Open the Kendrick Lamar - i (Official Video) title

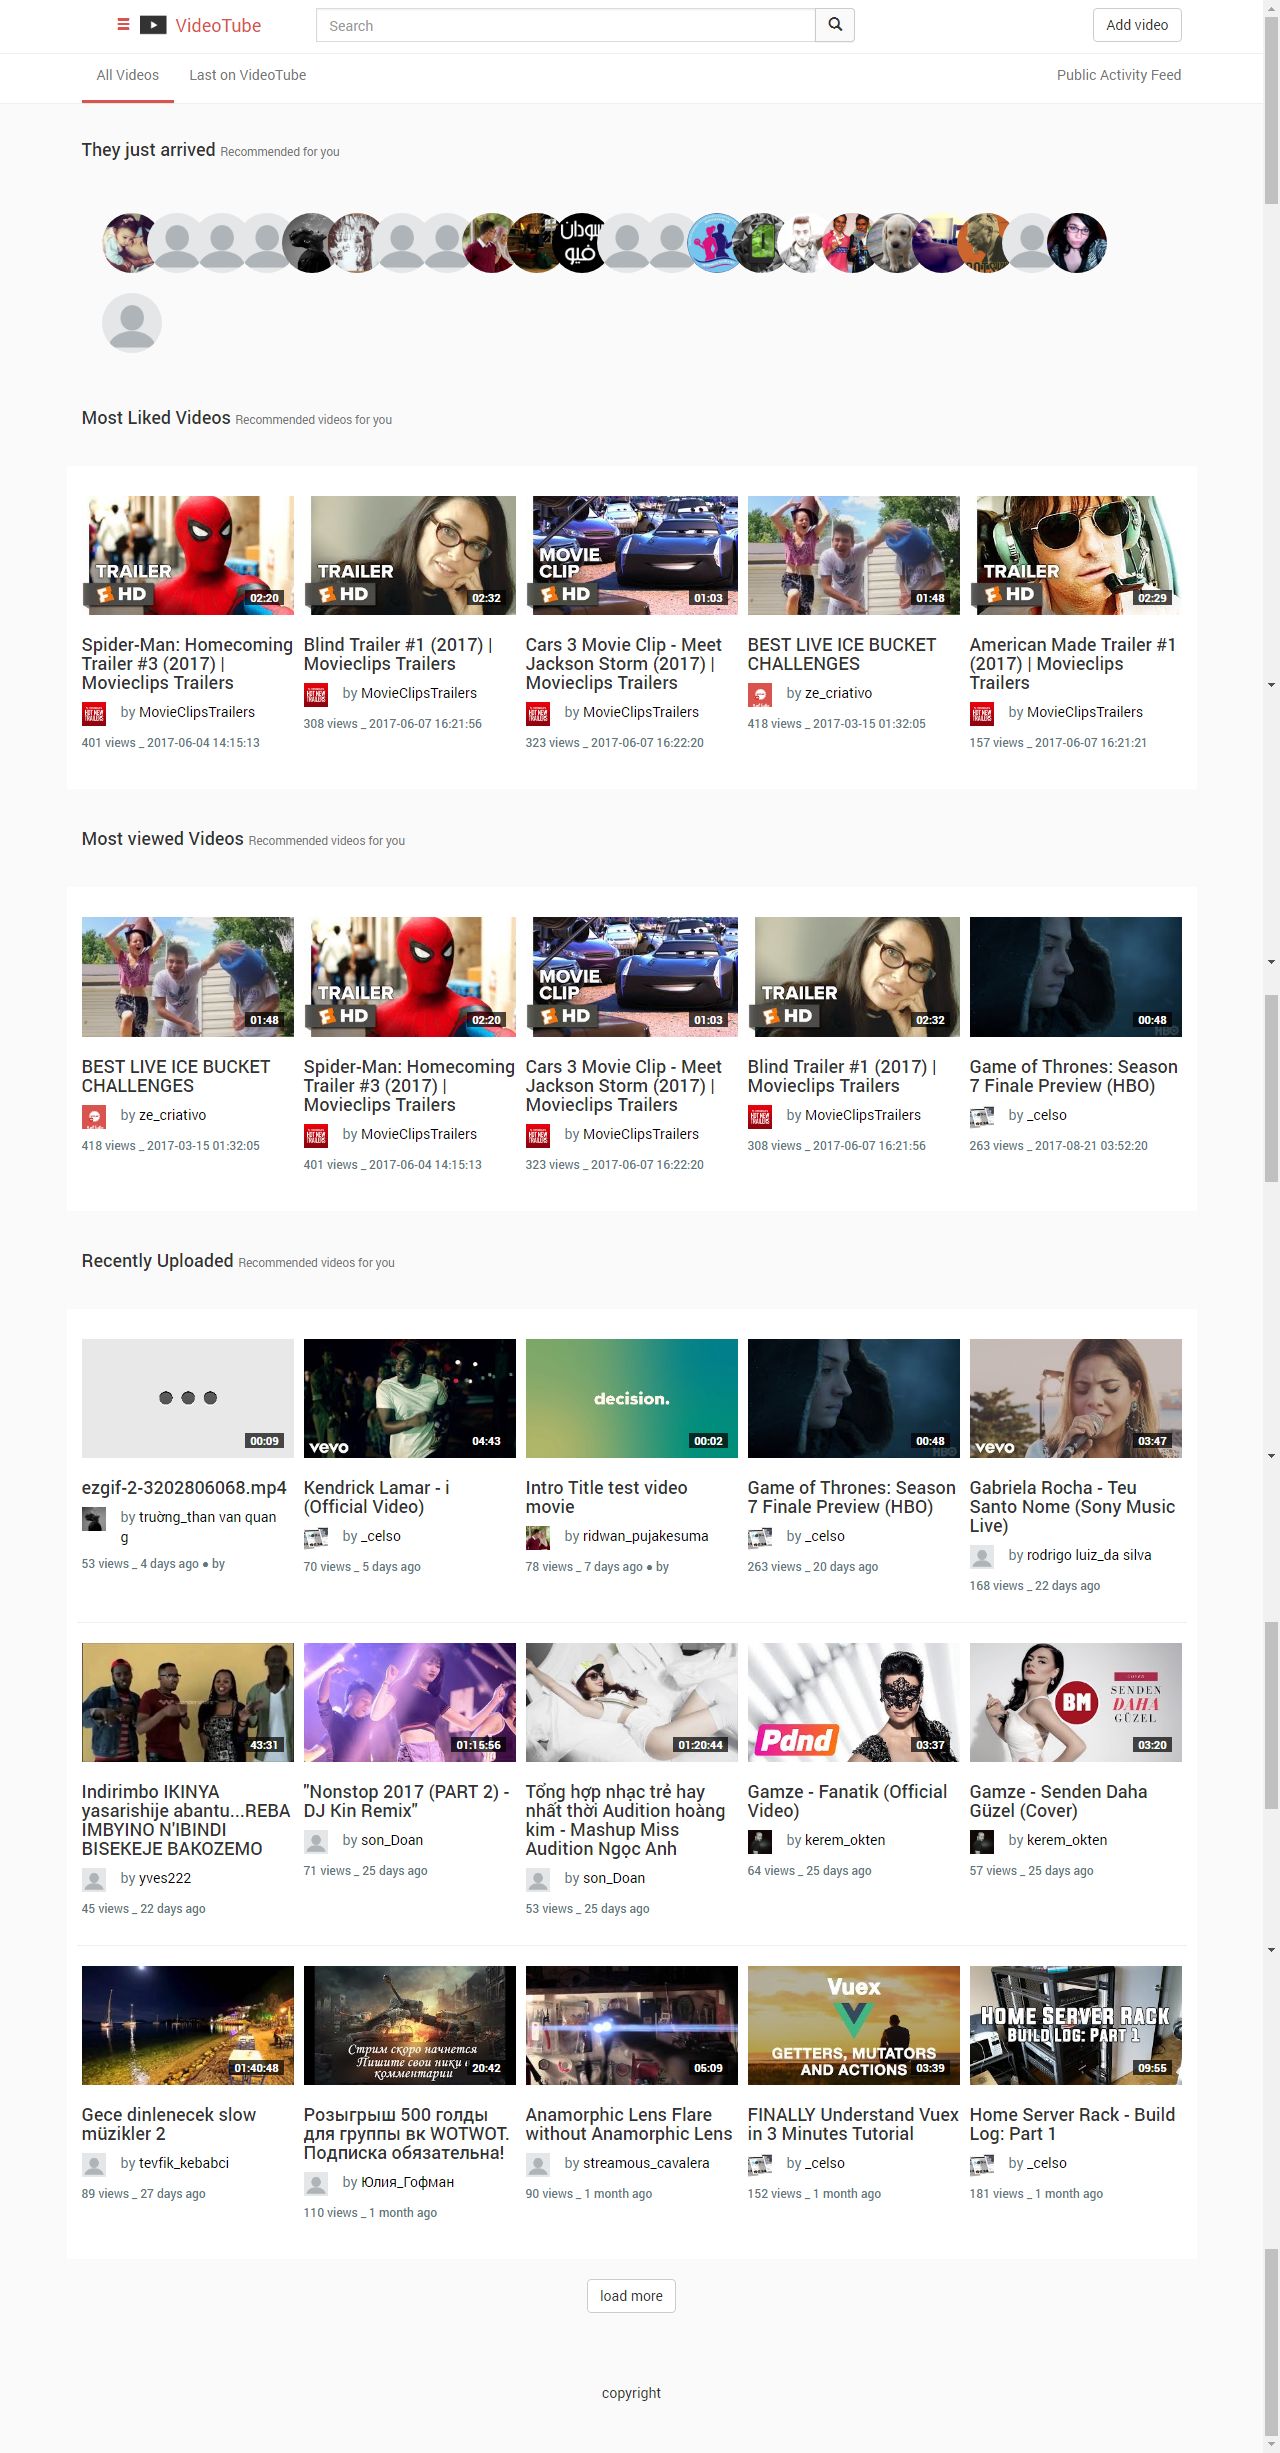[x=377, y=1497]
